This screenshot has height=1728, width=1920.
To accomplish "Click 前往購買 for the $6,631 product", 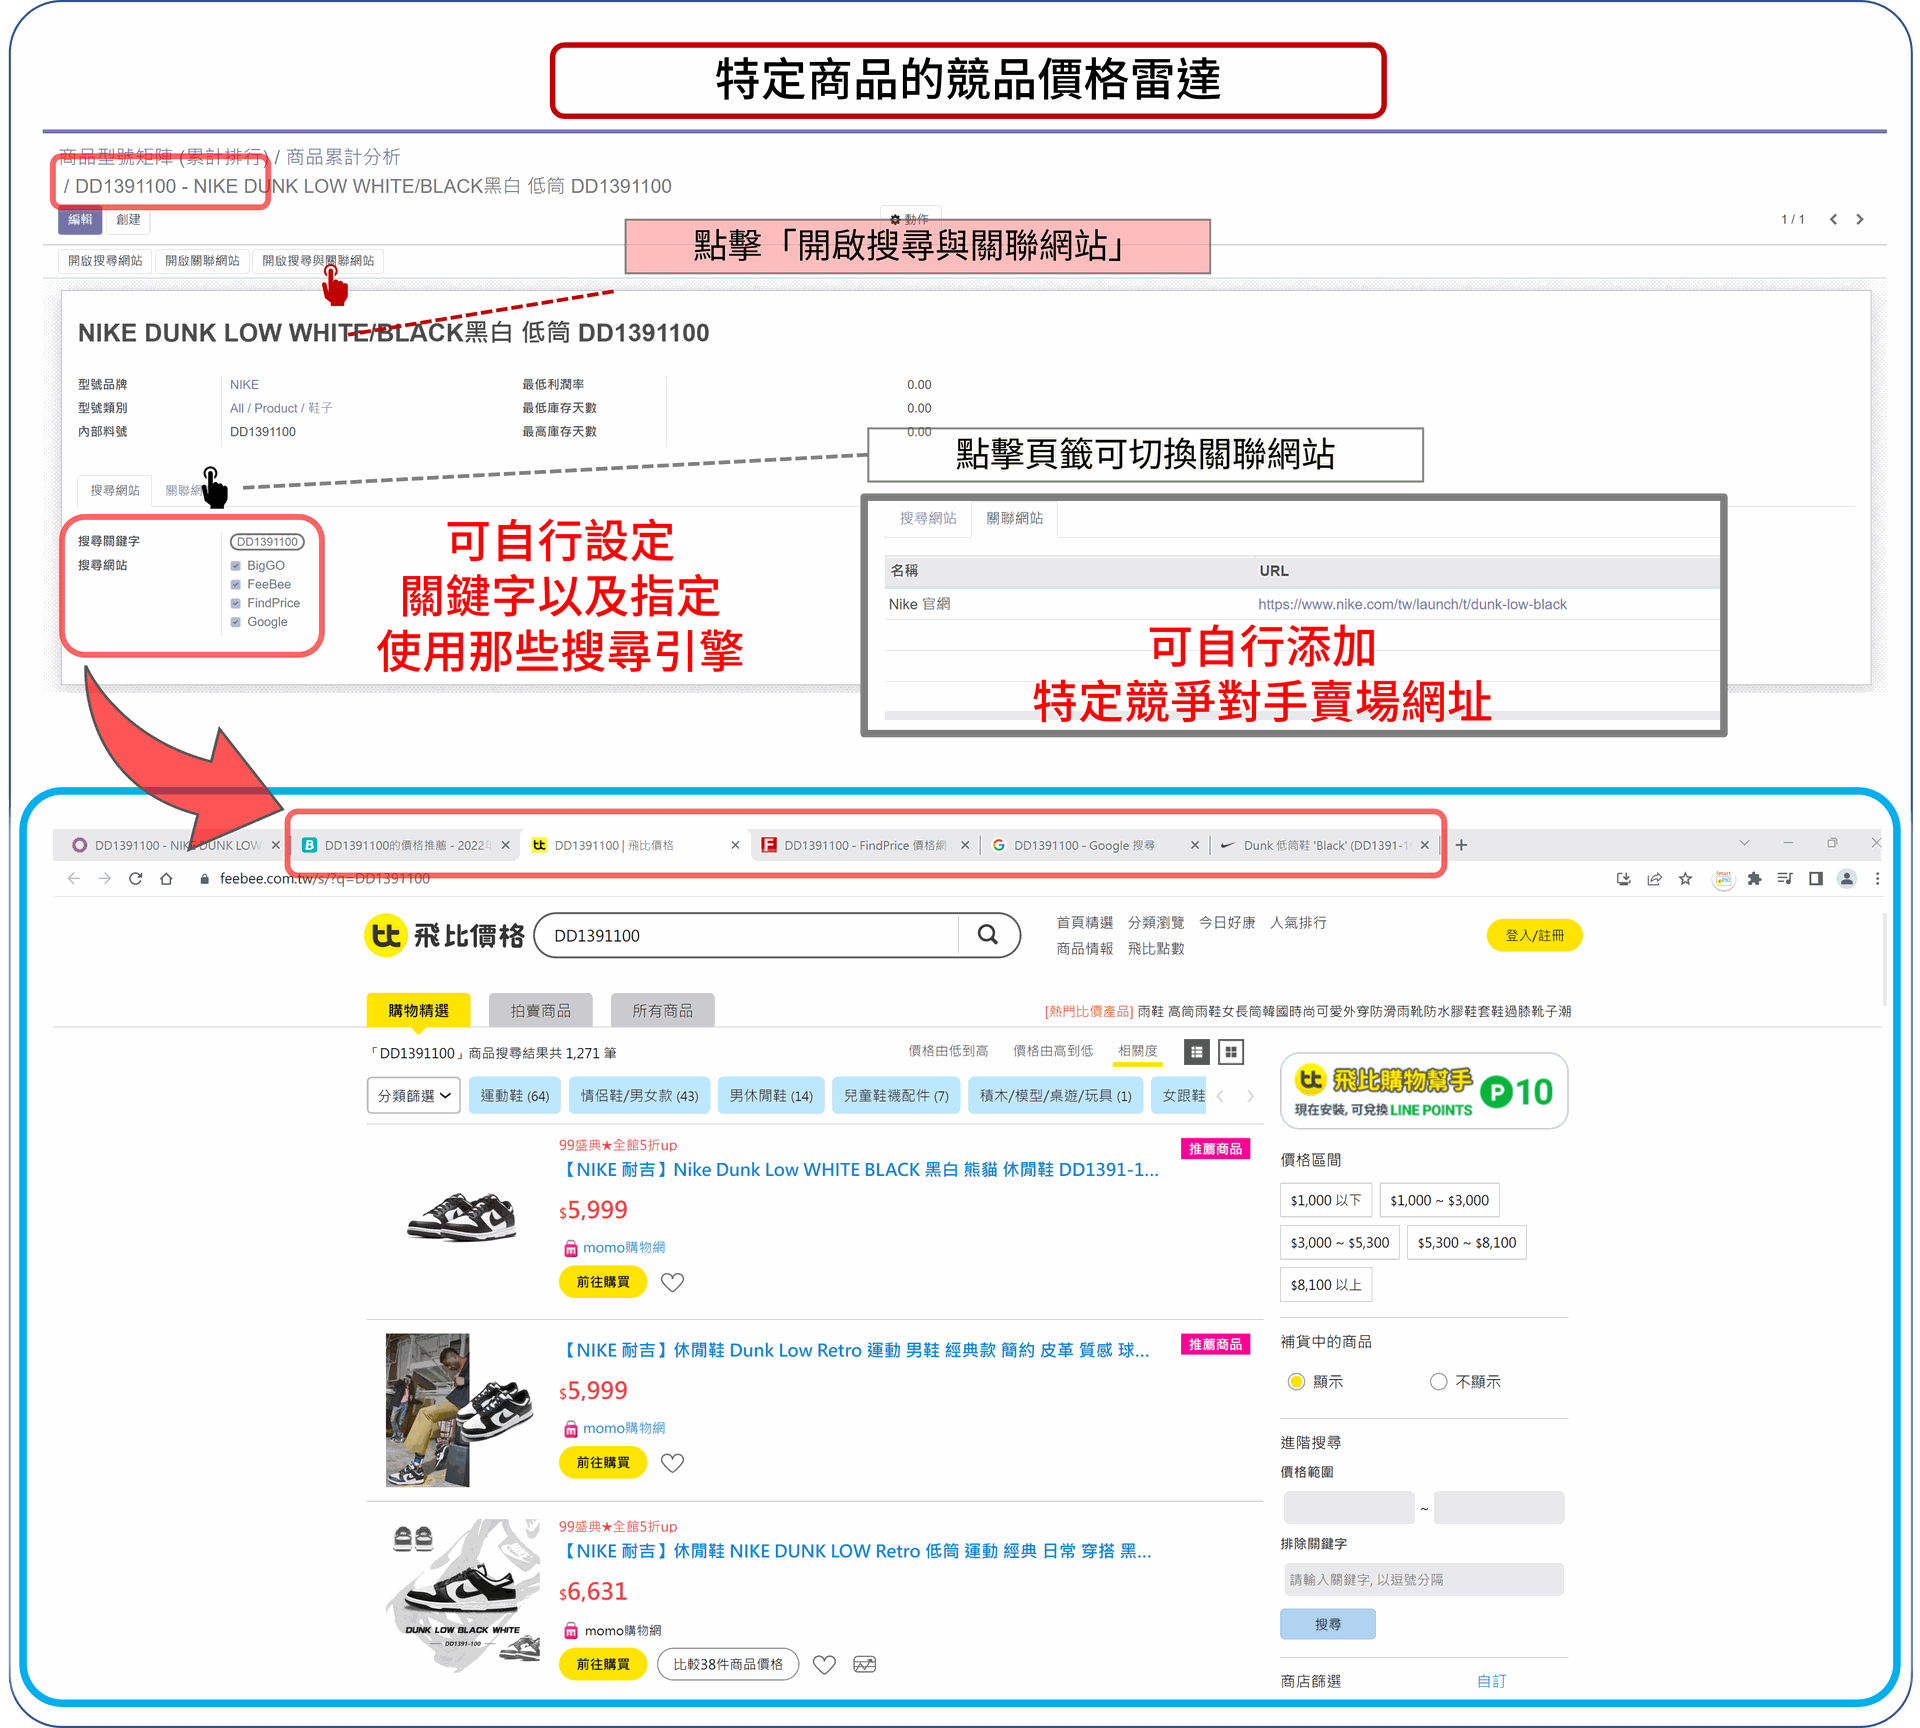I will tap(603, 1664).
